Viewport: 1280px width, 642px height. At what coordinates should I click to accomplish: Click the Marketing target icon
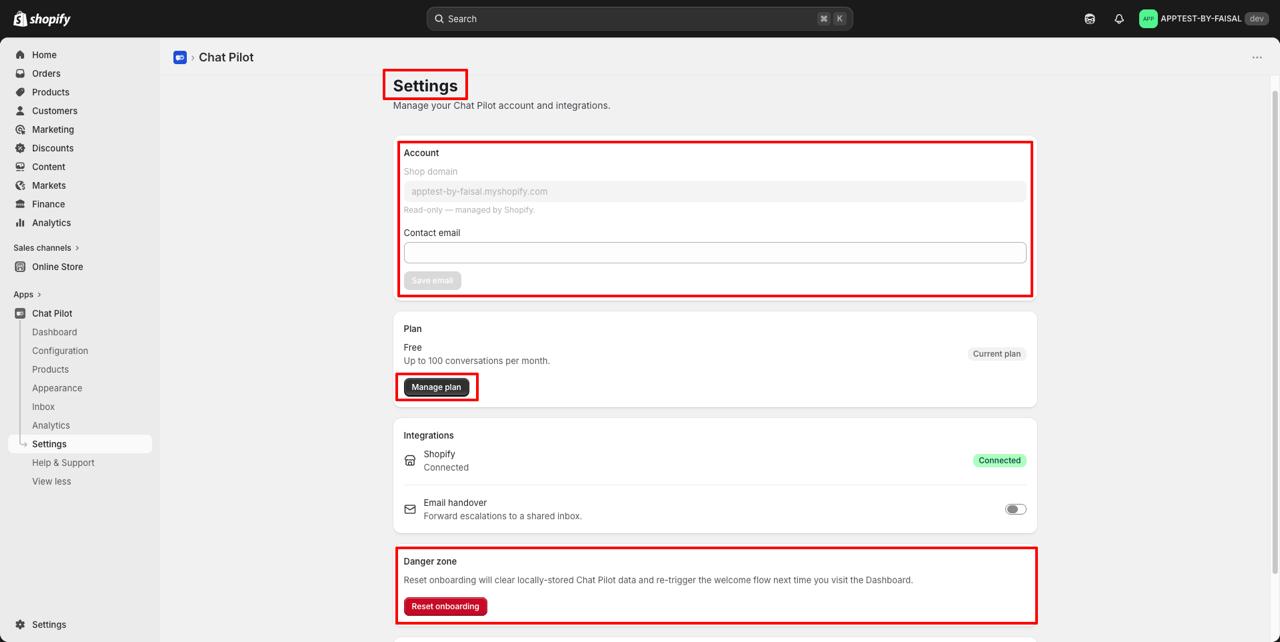click(20, 130)
